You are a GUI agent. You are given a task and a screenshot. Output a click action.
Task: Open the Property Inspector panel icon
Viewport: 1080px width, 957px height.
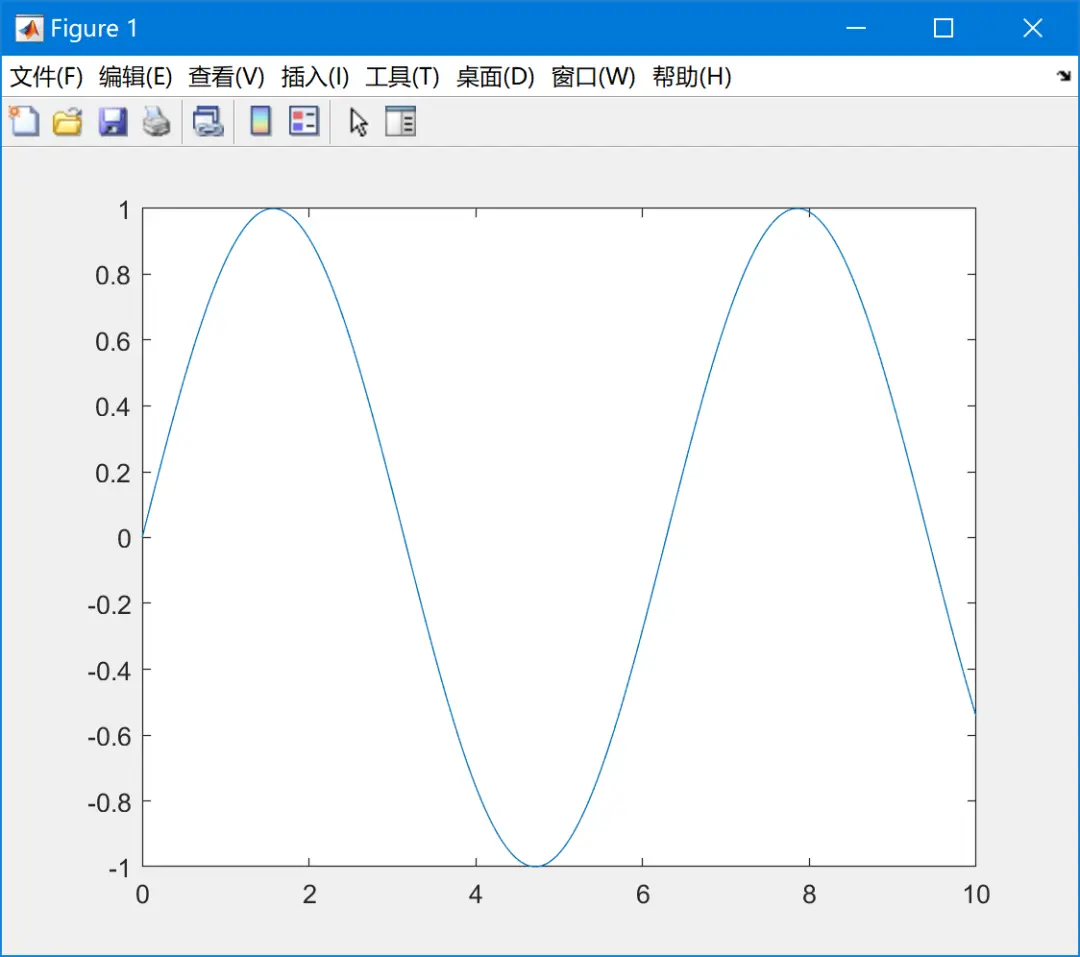point(400,122)
